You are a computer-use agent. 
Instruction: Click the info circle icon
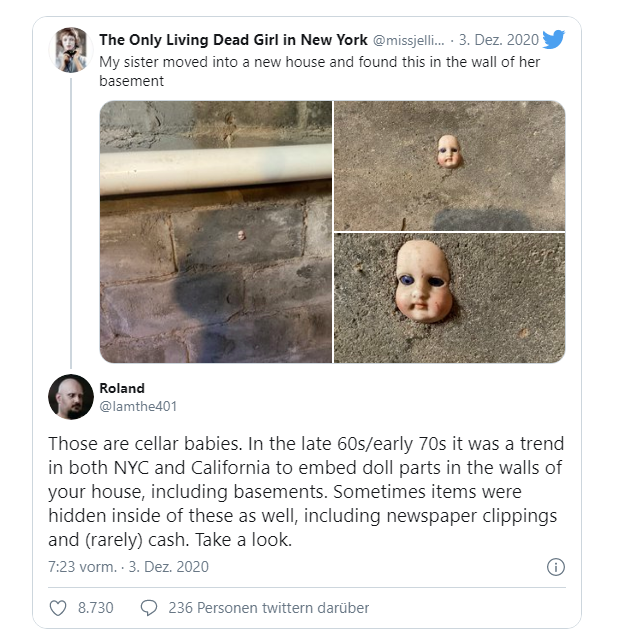556,567
